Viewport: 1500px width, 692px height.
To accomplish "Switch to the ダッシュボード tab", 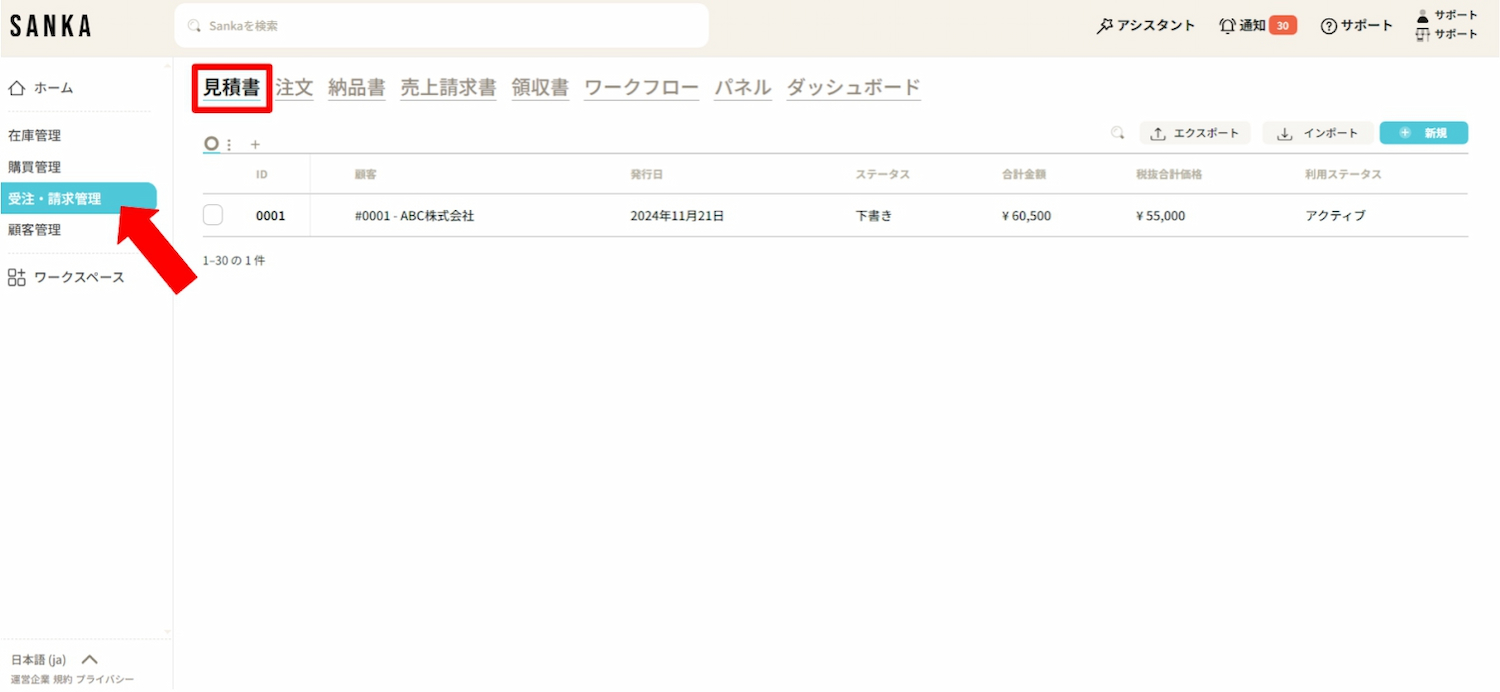I will click(x=853, y=88).
